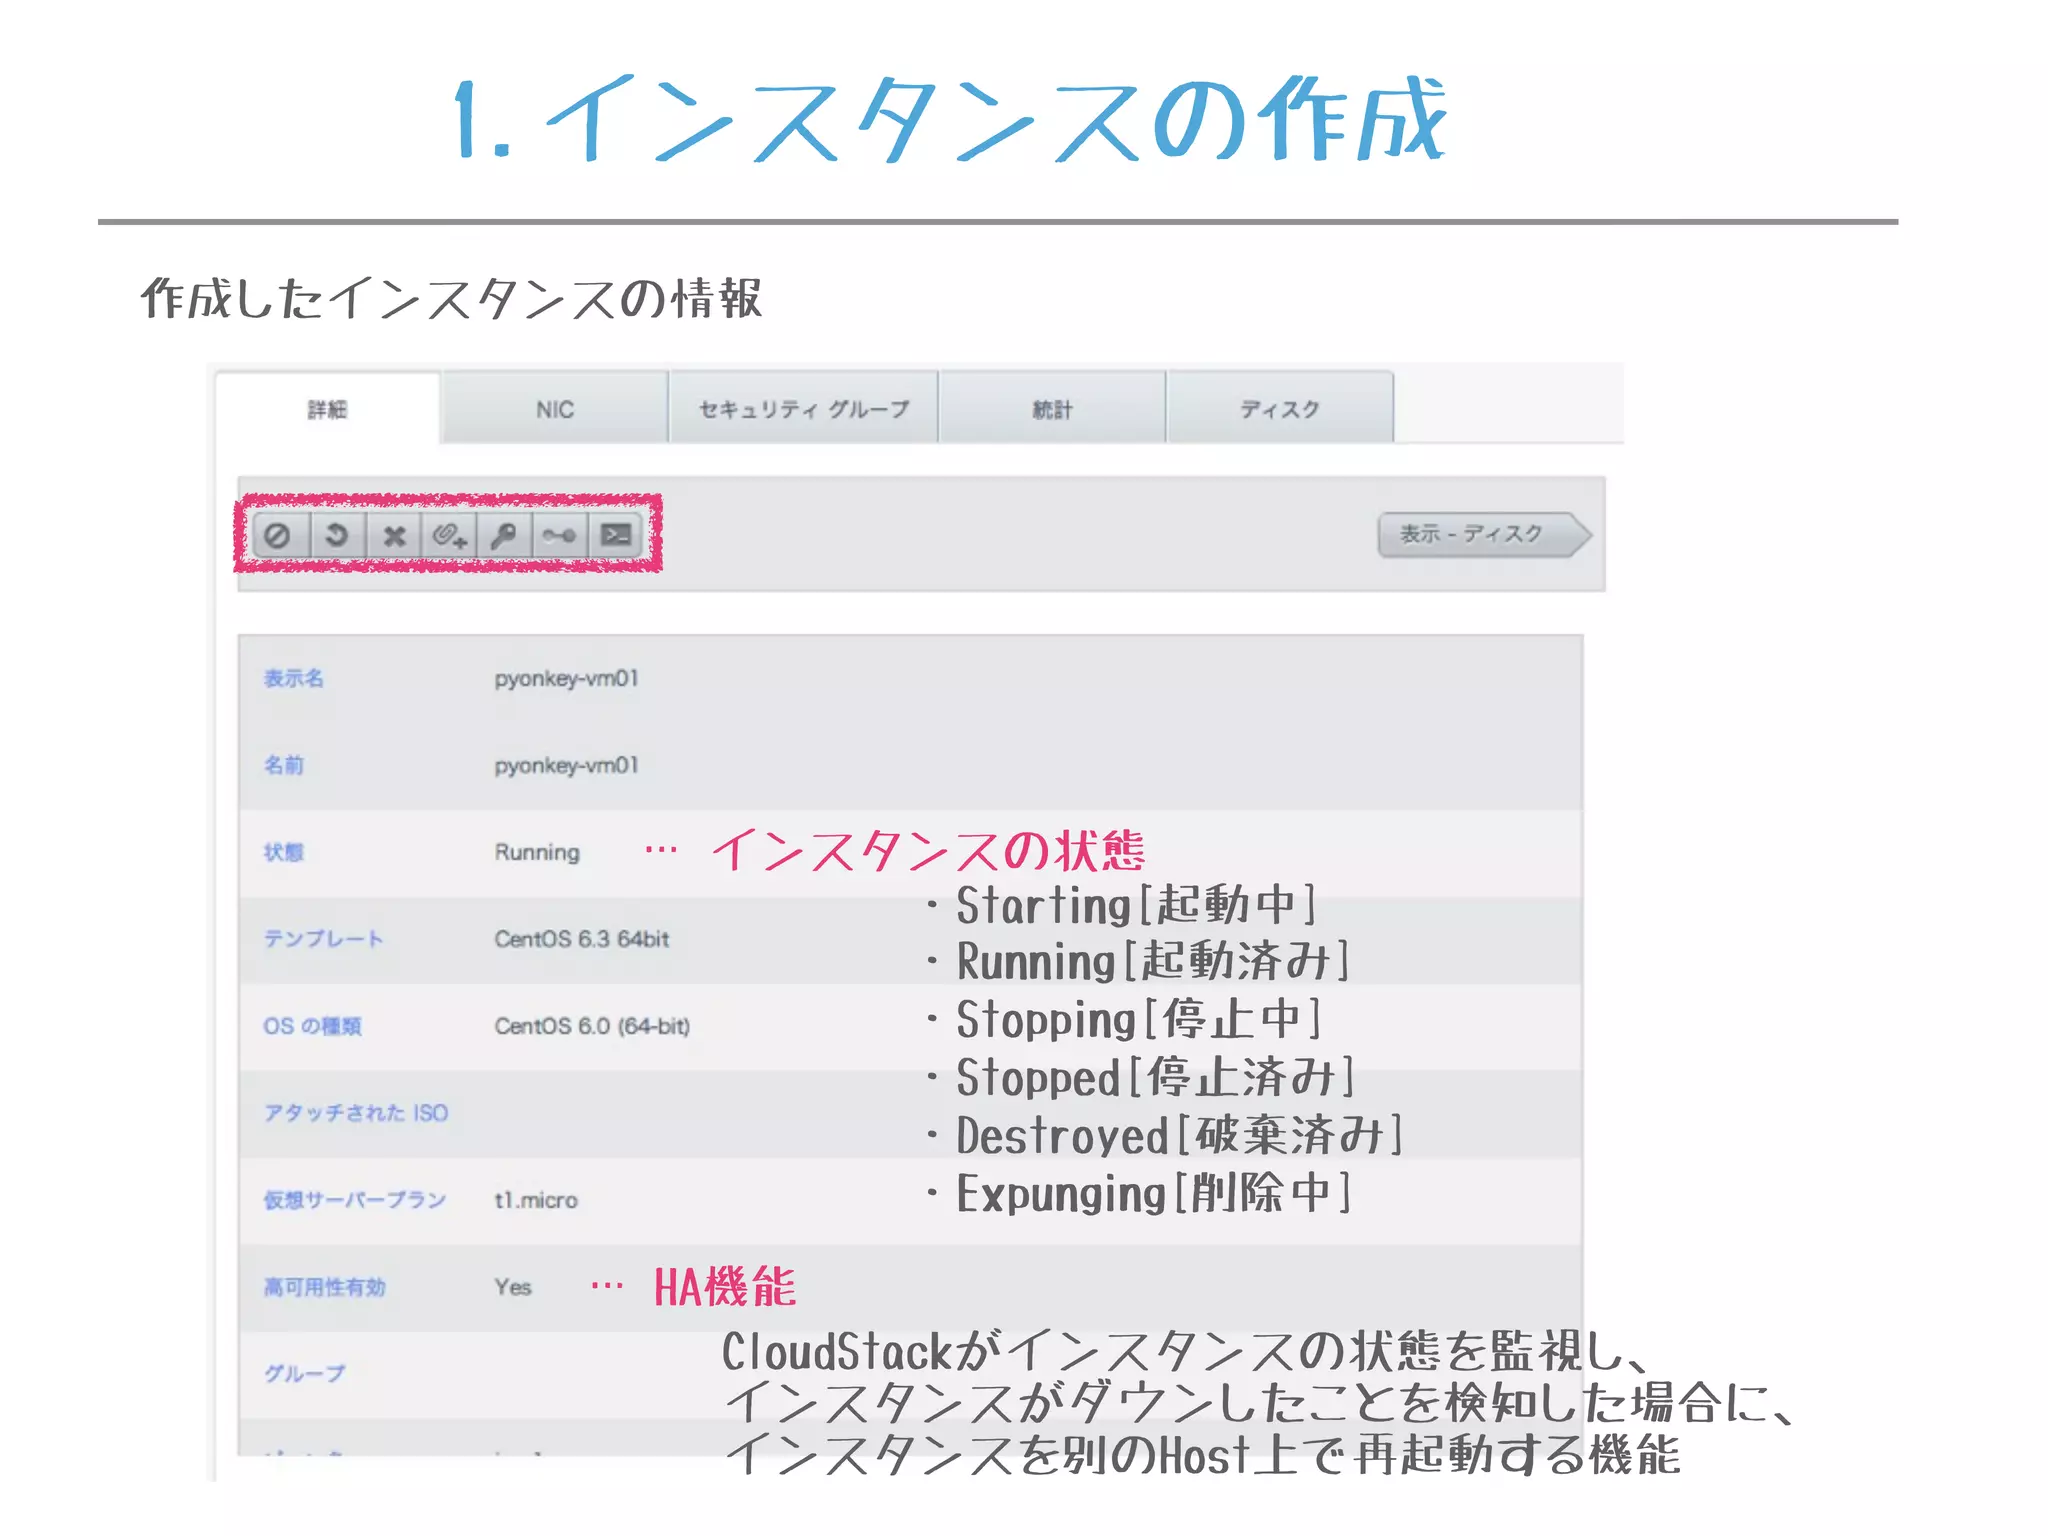Click the attach ISO paperclip icon
Screen dimensions: 2048x1536
point(449,536)
